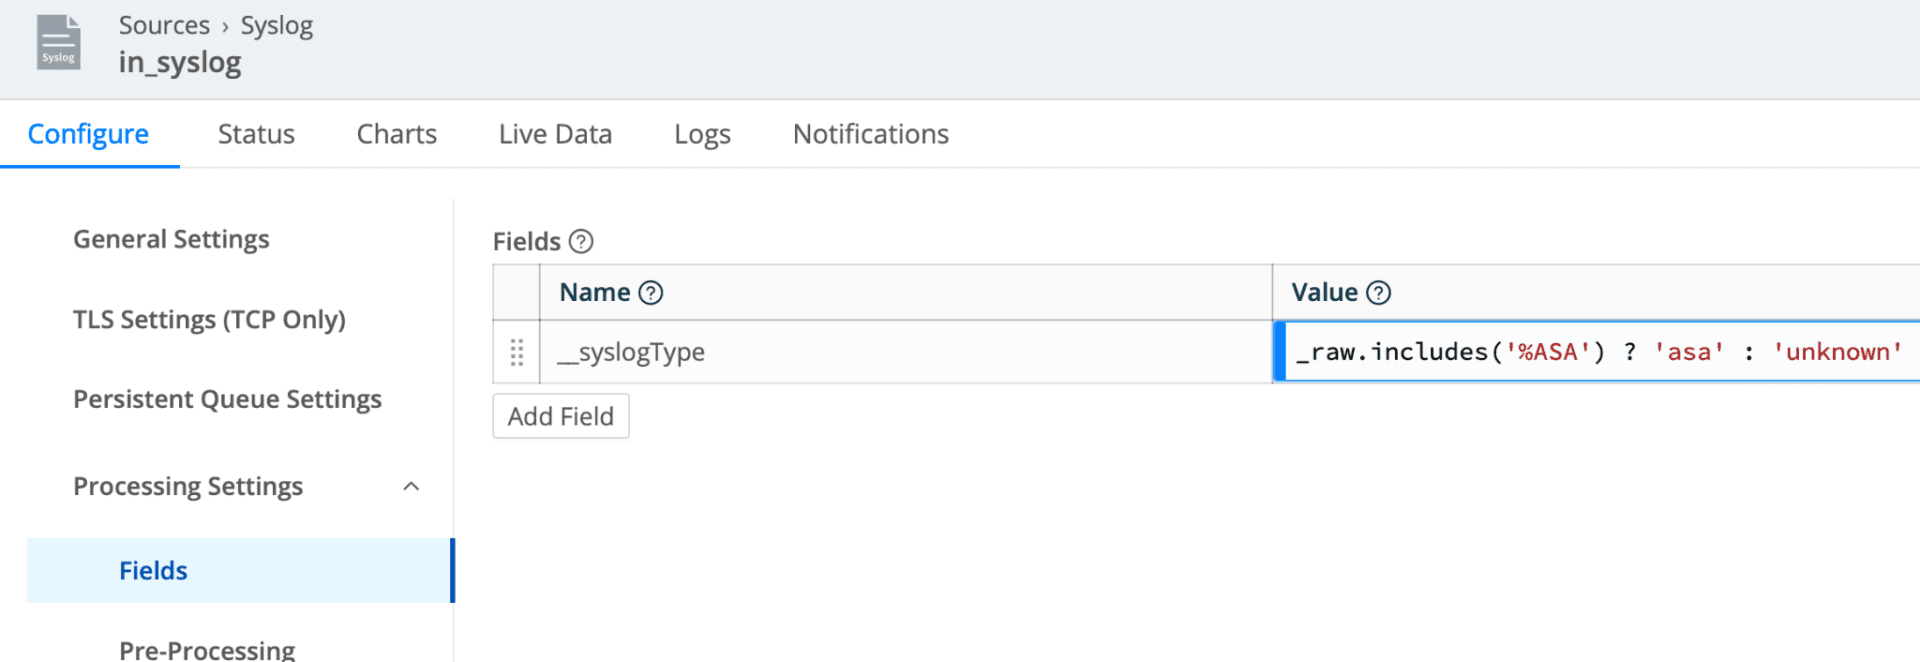
Task: Collapse the Processing Settings chevron
Action: point(411,487)
